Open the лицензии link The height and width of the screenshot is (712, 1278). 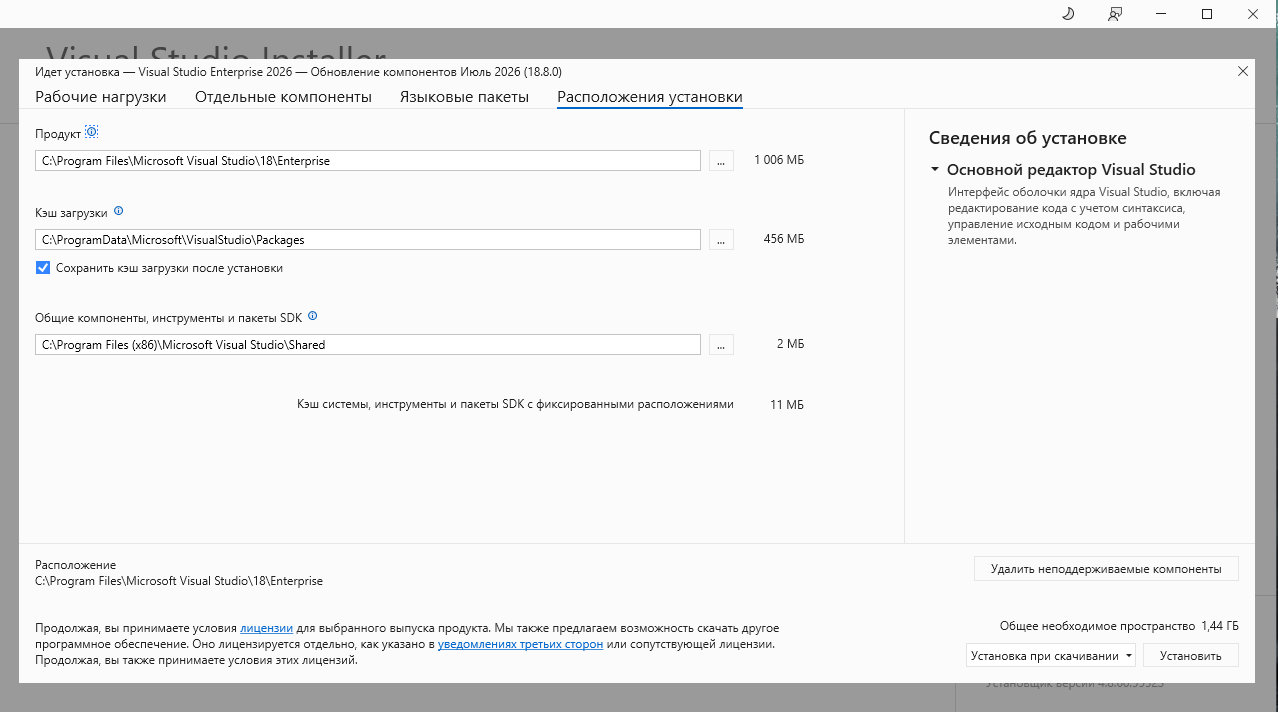click(267, 628)
